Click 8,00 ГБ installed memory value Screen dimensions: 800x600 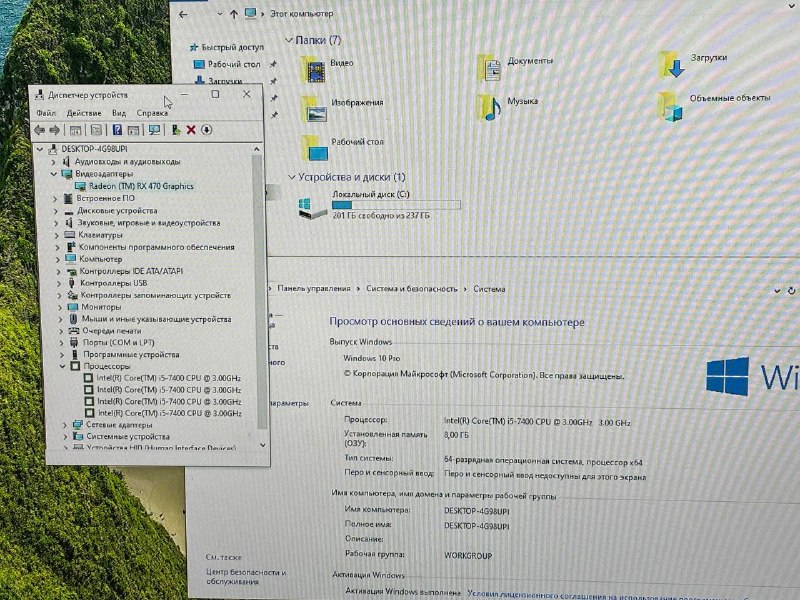(x=456, y=435)
